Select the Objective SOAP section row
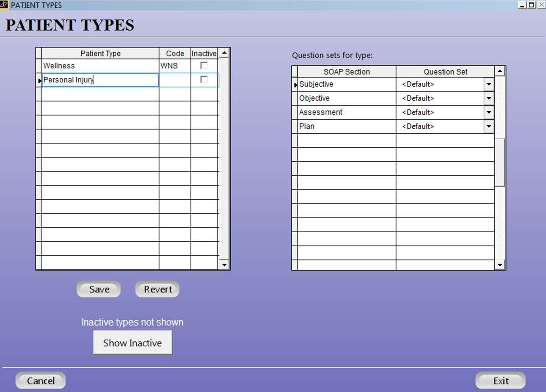546x392 pixels. (347, 98)
